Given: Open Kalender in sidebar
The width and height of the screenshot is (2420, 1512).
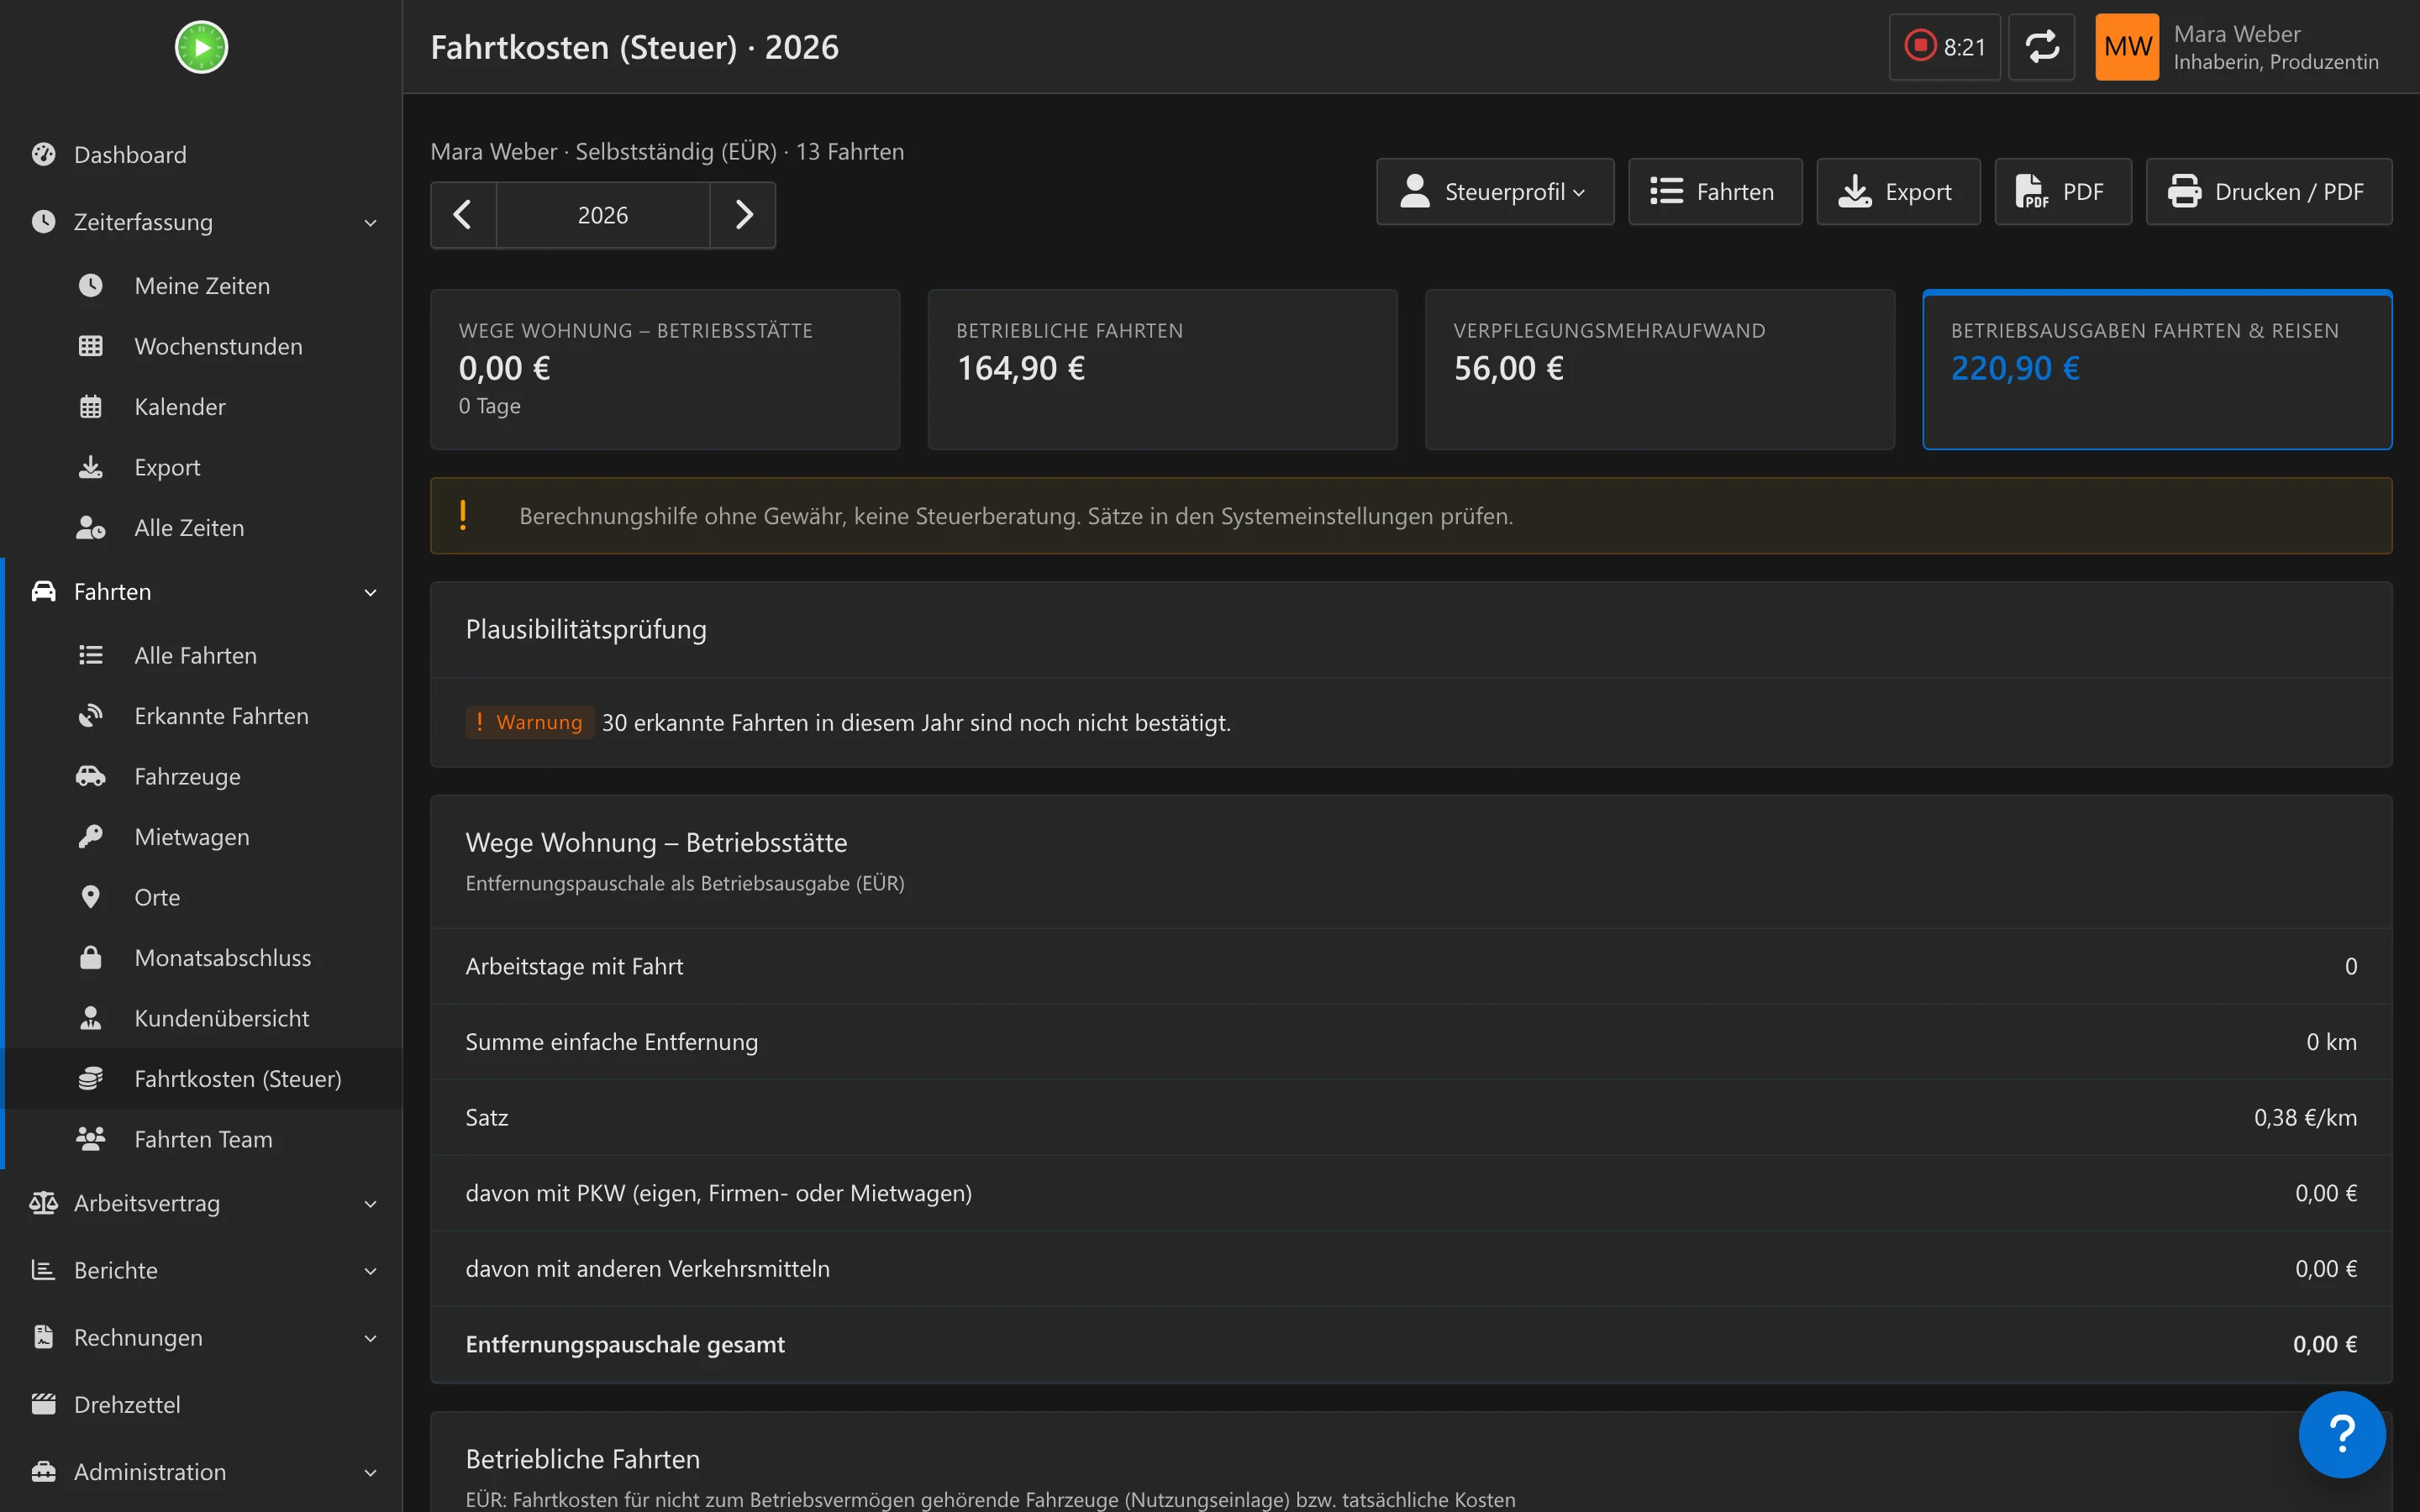Looking at the screenshot, I should (x=201, y=407).
